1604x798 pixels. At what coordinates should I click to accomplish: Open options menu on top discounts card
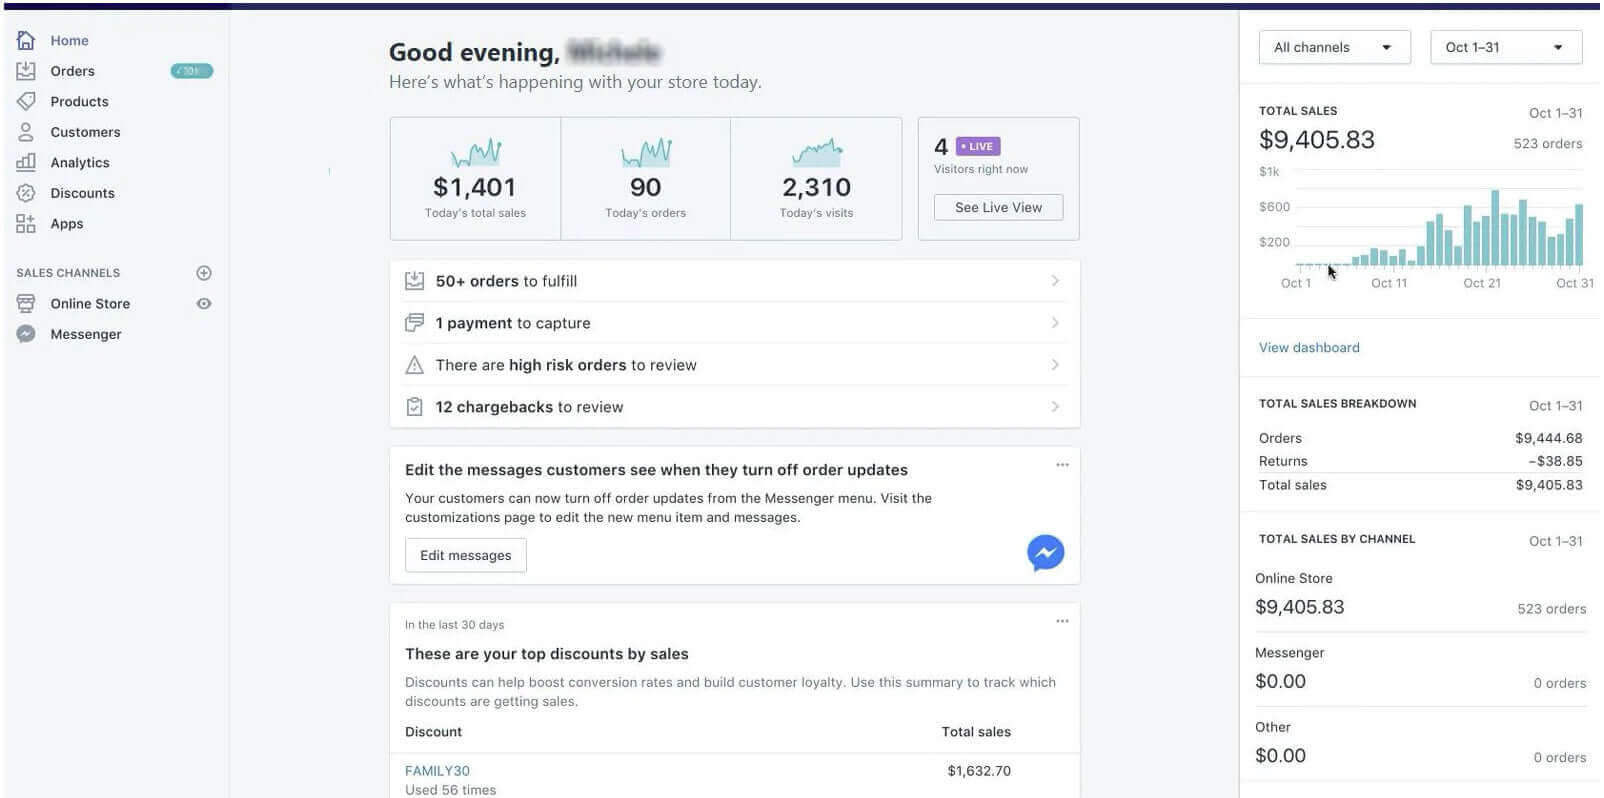pos(1062,621)
